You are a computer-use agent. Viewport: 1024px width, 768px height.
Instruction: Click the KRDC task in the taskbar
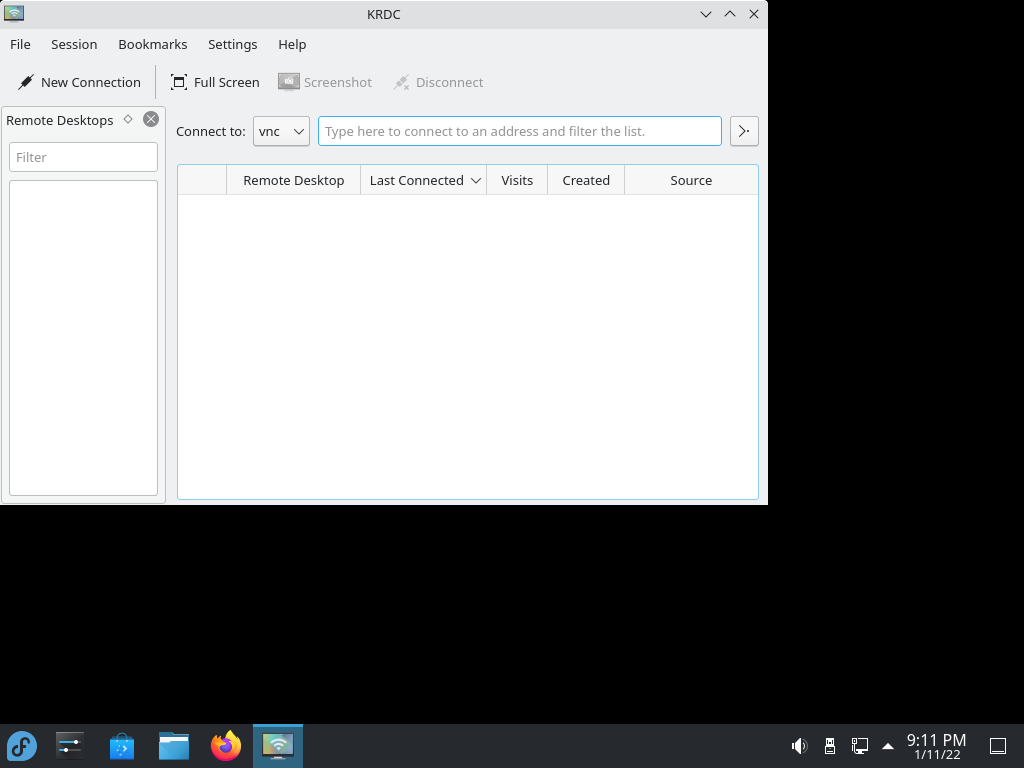(x=278, y=746)
